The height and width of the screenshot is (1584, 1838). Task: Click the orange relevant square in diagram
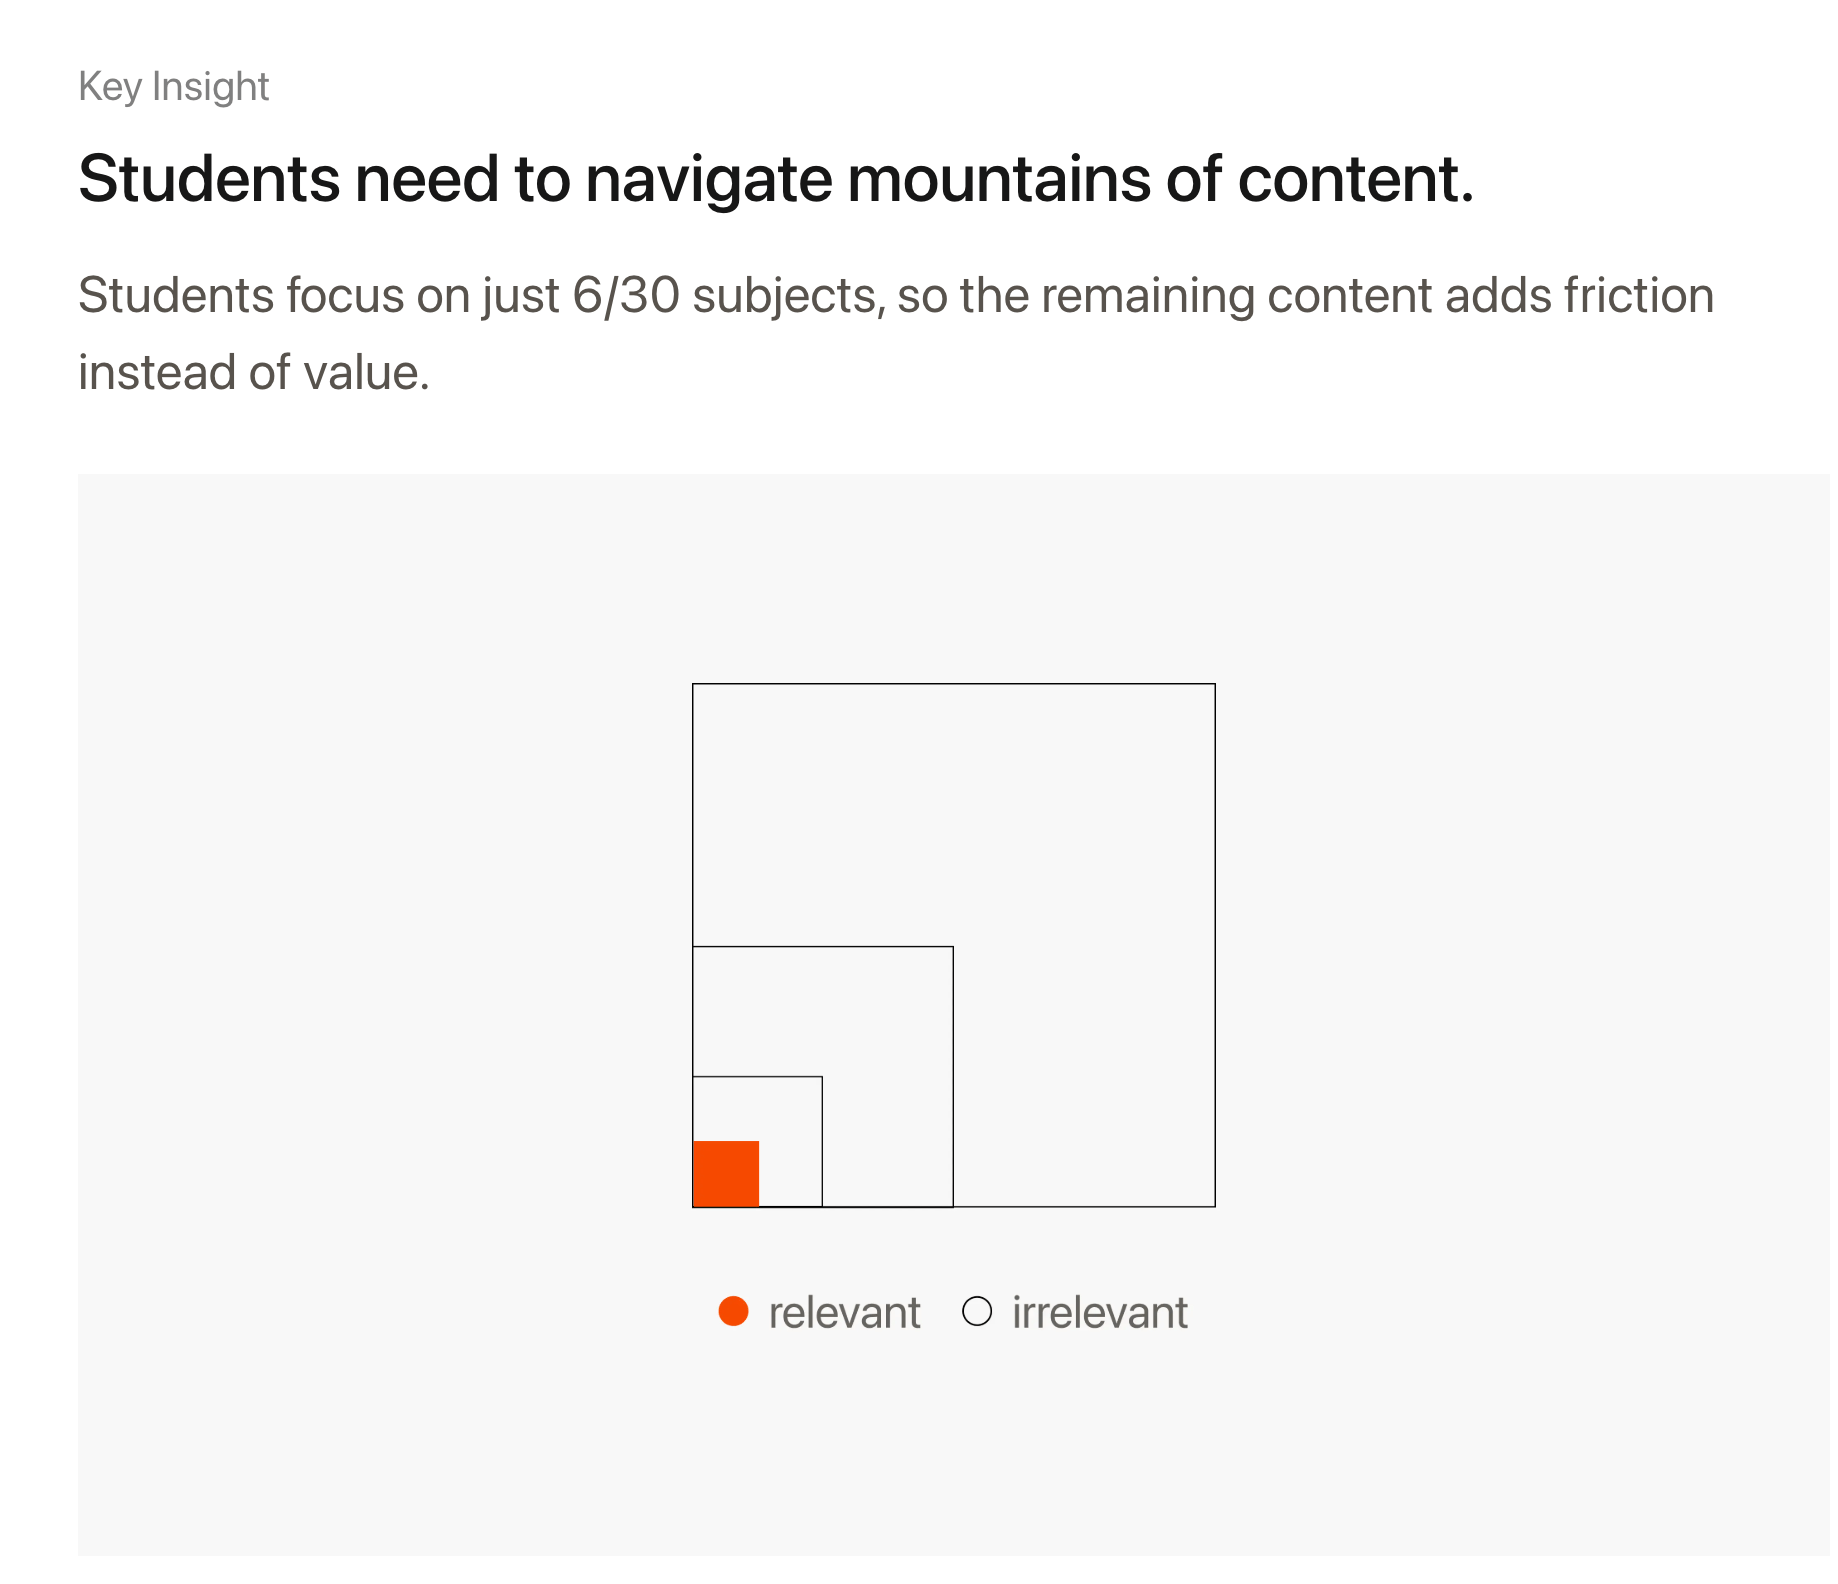pyautogui.click(x=726, y=1173)
